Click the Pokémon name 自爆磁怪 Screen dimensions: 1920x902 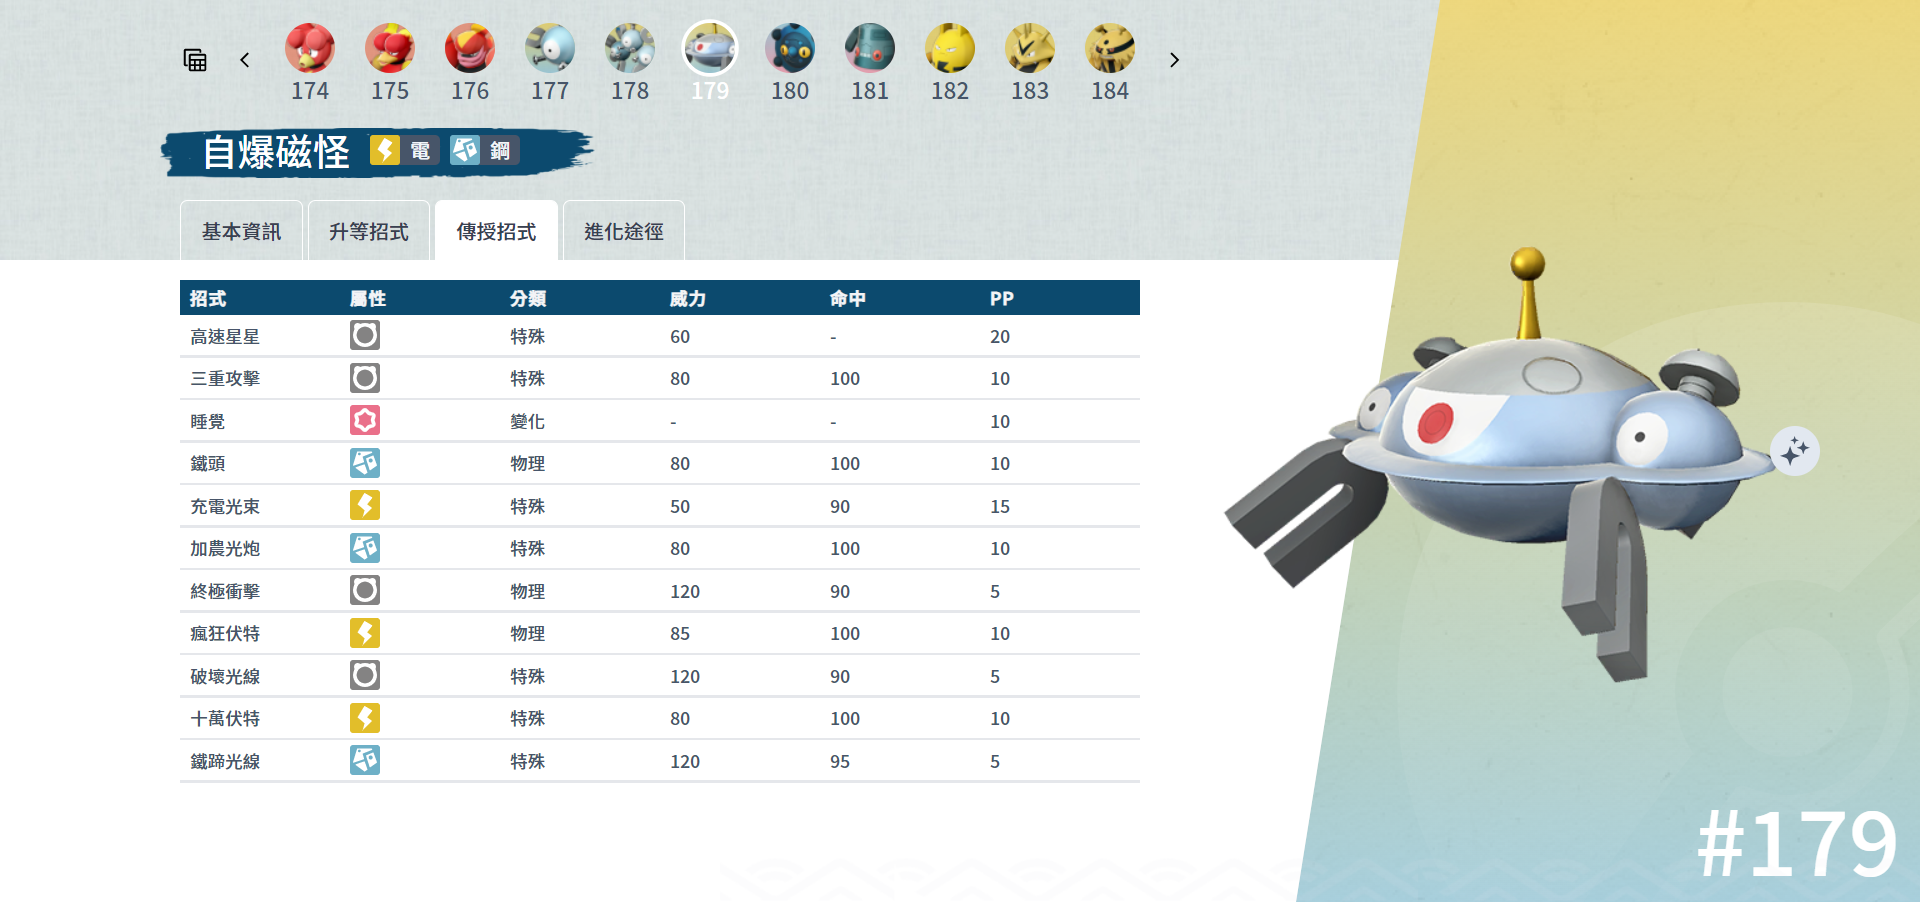276,152
